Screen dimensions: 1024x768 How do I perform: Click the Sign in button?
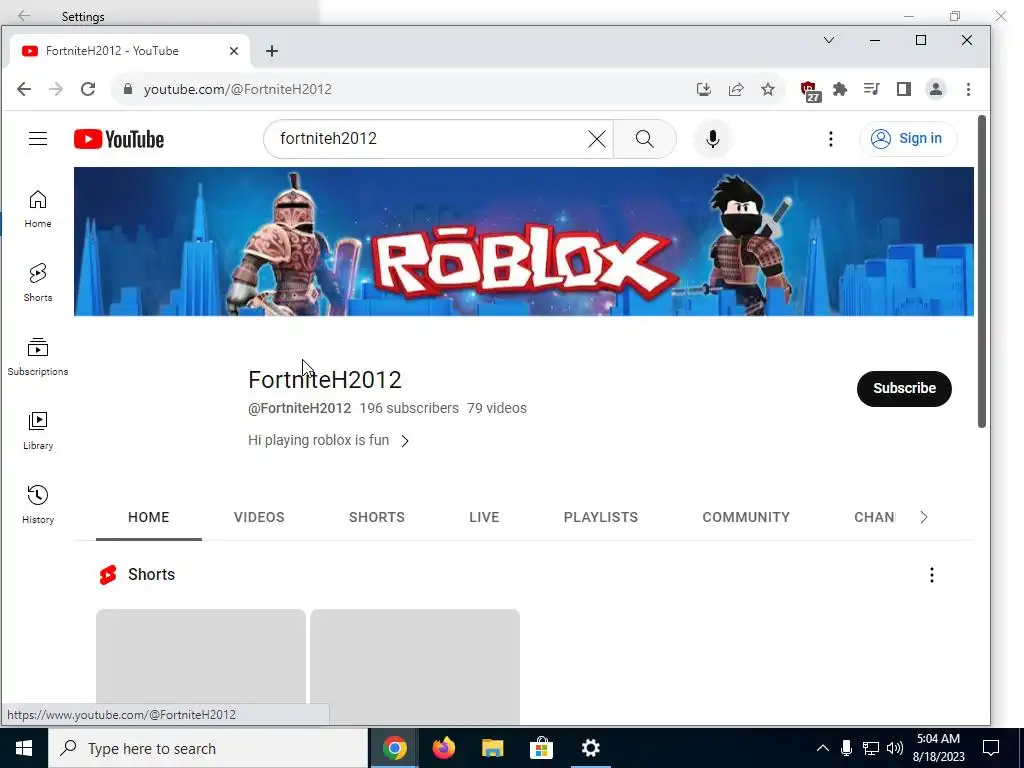tap(908, 138)
